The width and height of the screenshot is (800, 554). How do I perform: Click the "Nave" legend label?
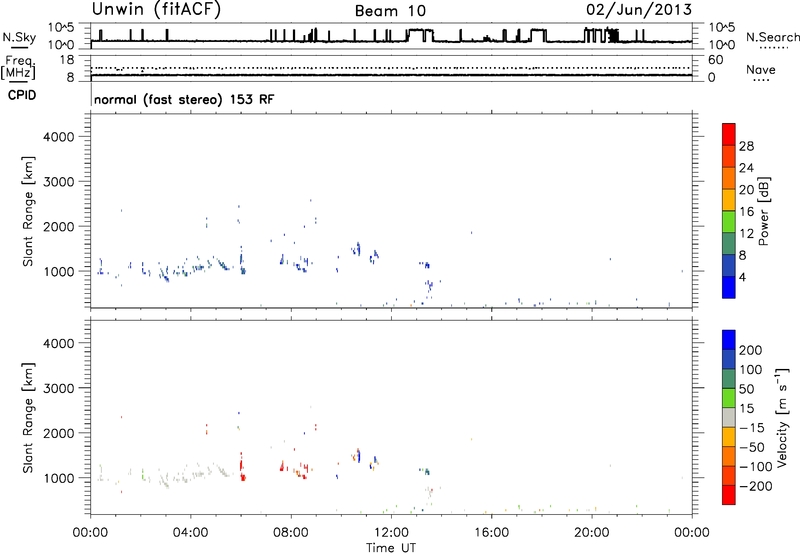pos(761,70)
